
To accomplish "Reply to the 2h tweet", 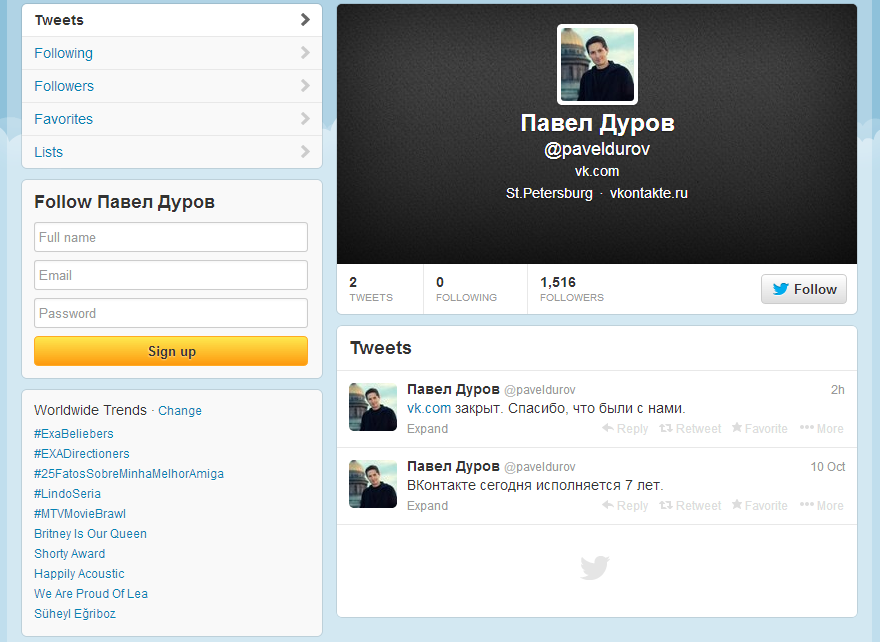I will click(625, 429).
